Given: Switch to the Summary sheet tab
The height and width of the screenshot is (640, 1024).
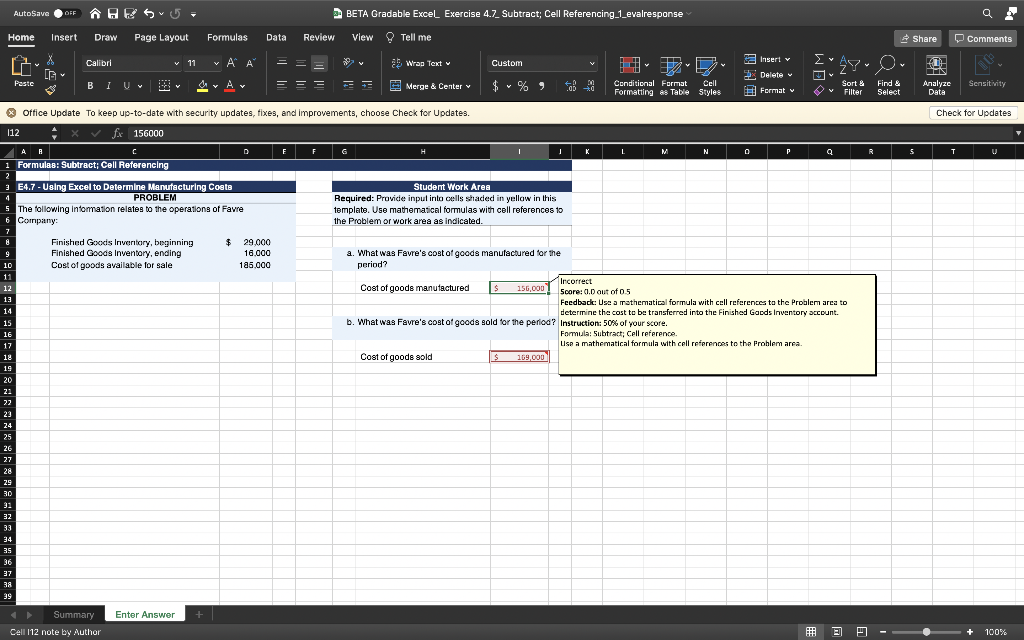Looking at the screenshot, I should pyautogui.click(x=74, y=615).
